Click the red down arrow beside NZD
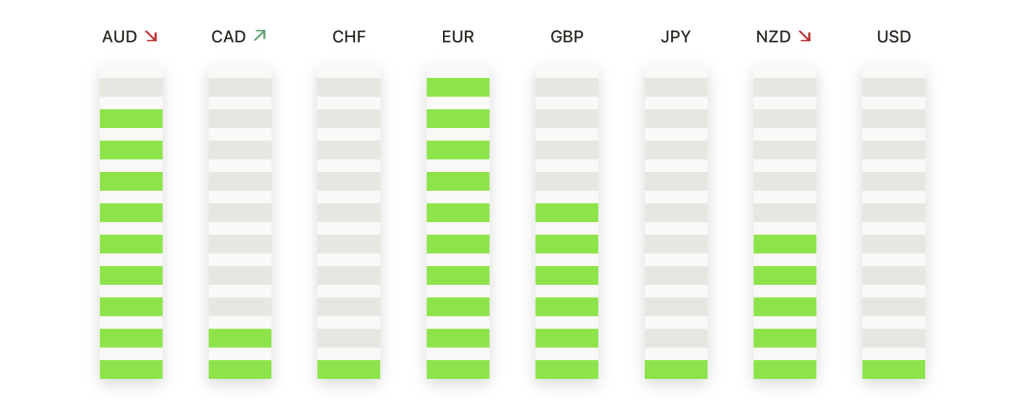Screen dimensions: 1024x415 (x=805, y=37)
